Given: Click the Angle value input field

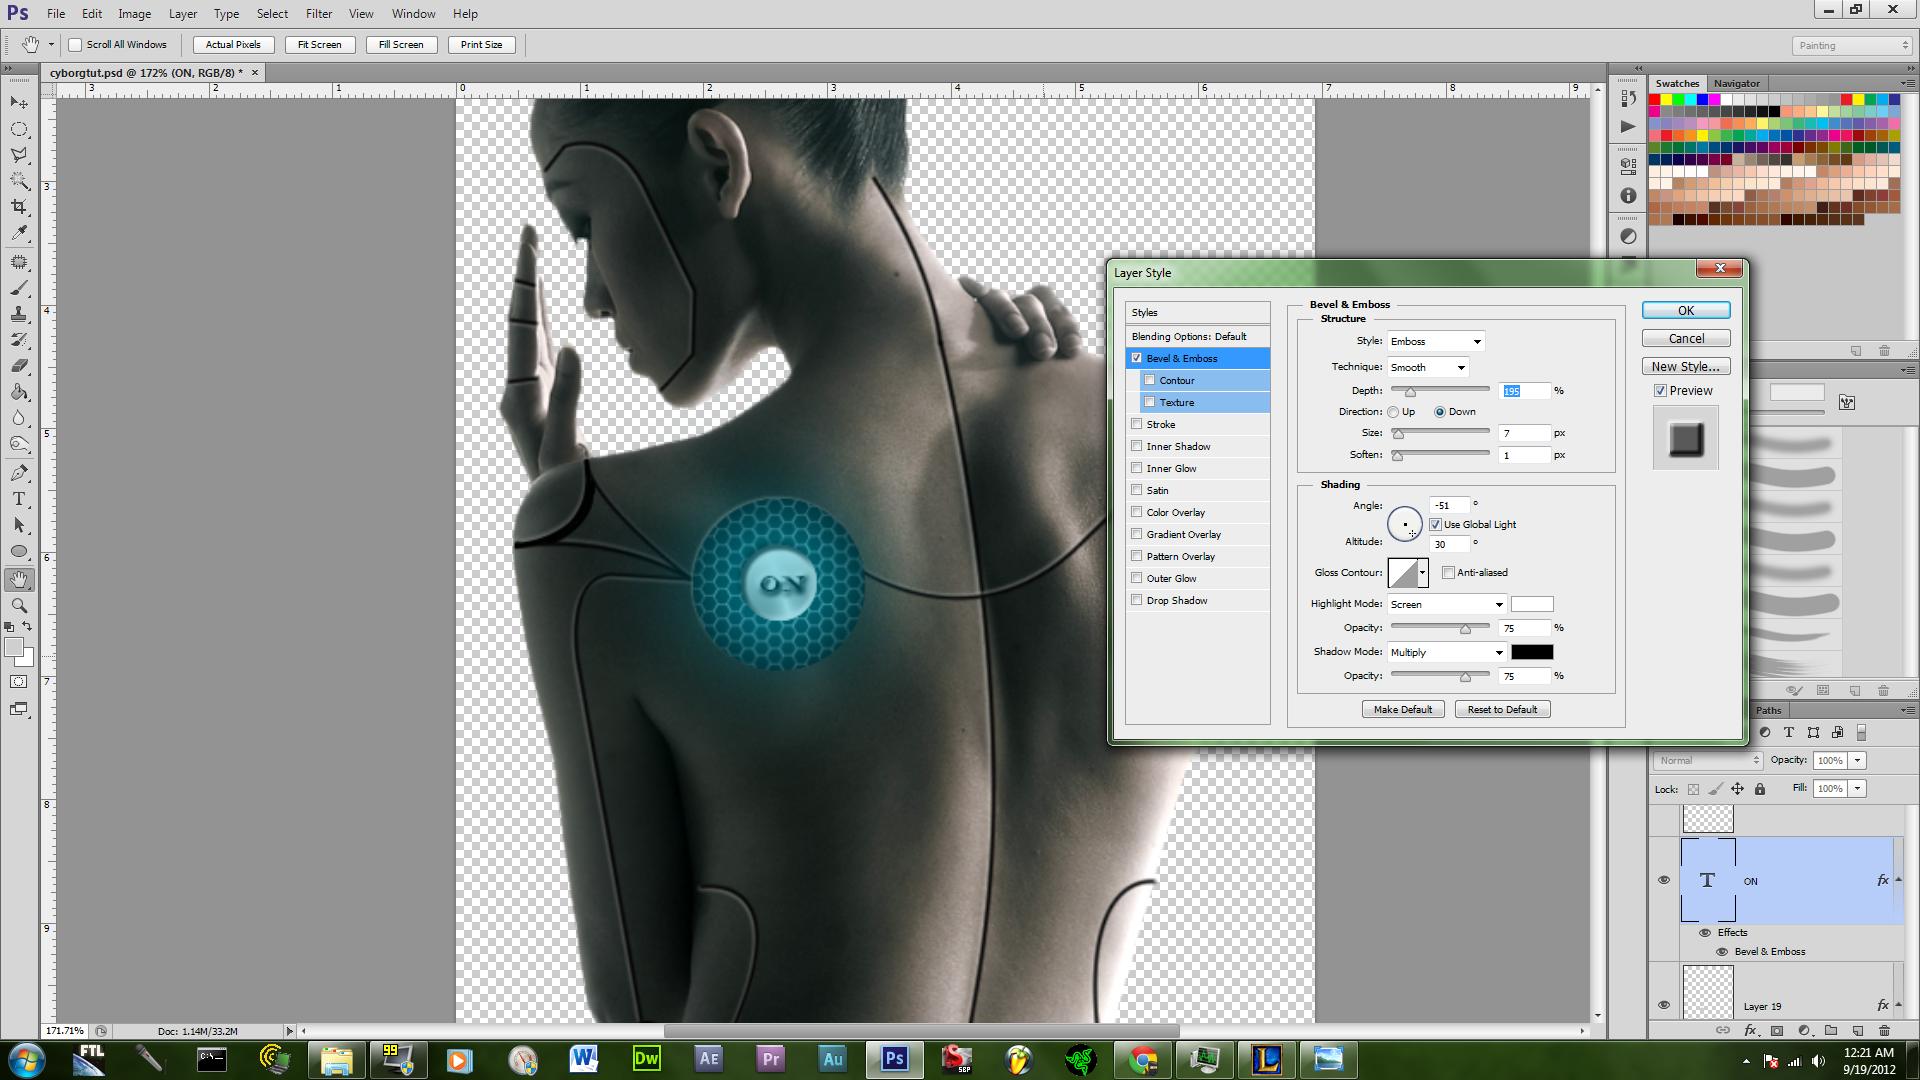Looking at the screenshot, I should (x=1449, y=506).
